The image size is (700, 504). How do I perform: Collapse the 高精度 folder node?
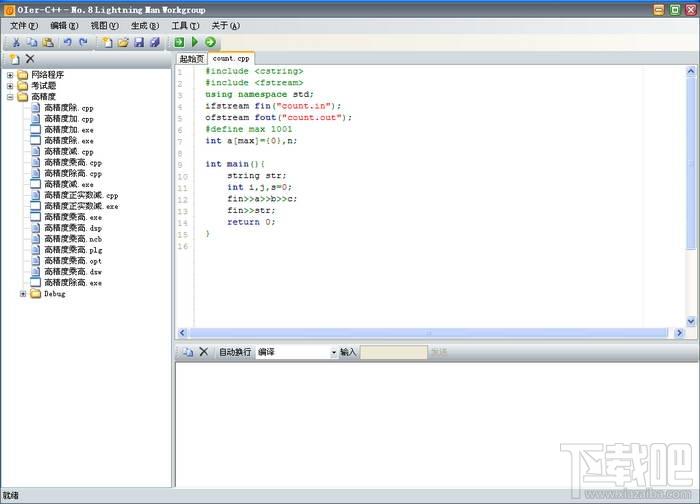click(x=10, y=97)
